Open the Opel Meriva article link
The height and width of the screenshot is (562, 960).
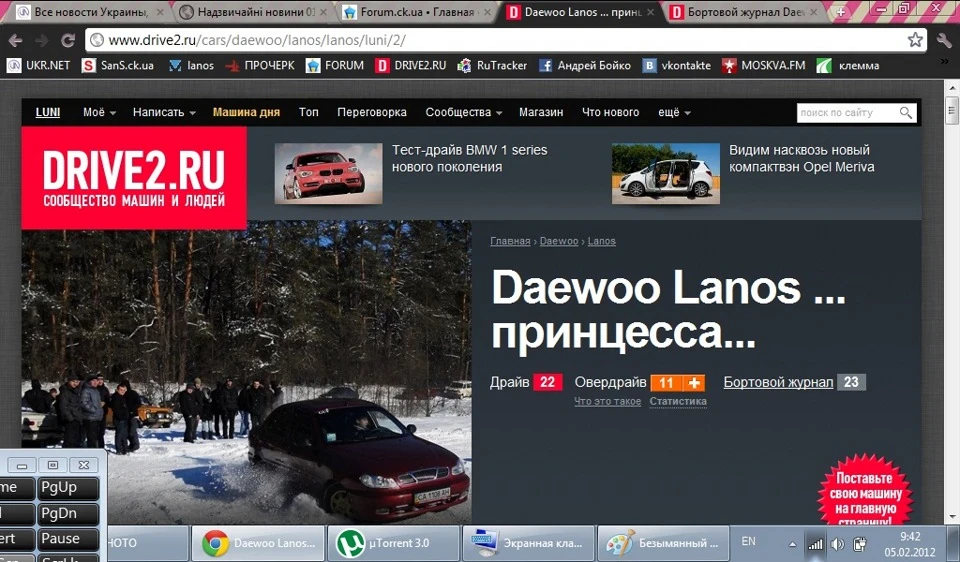coord(801,159)
